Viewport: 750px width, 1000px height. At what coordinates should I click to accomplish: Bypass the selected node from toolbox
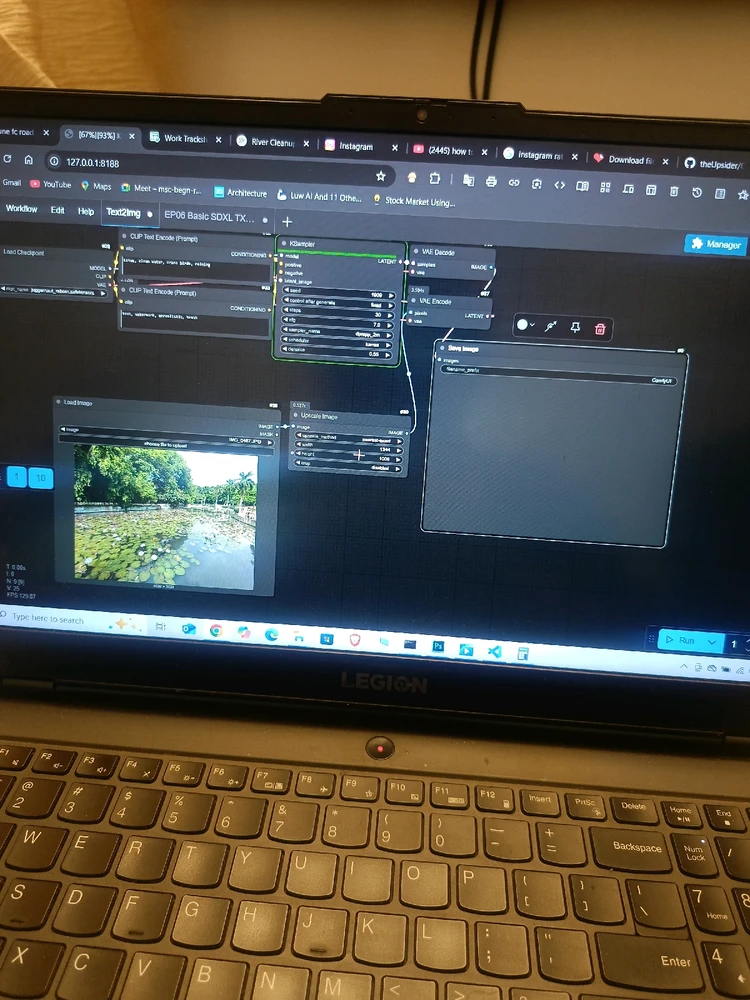tap(550, 326)
